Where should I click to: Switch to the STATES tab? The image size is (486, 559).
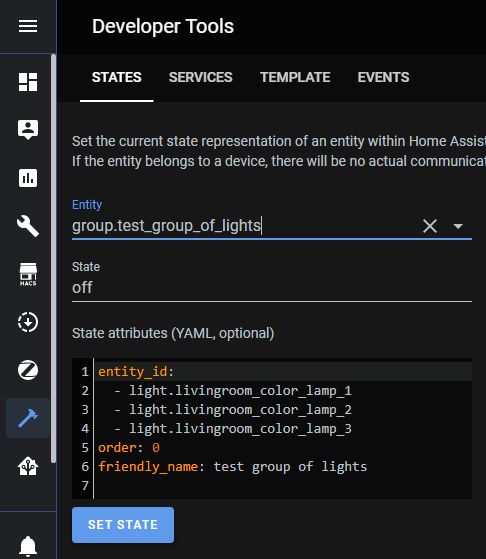coord(117,77)
